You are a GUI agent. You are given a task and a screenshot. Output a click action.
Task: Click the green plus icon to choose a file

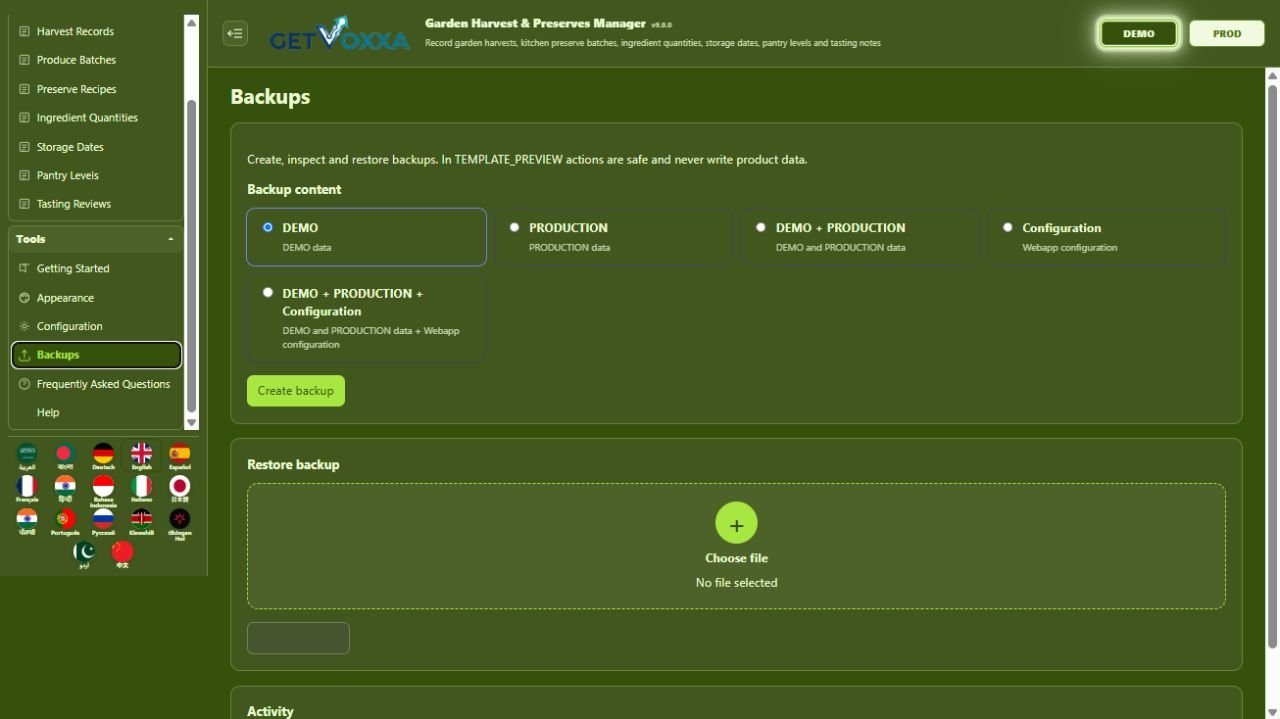point(736,523)
